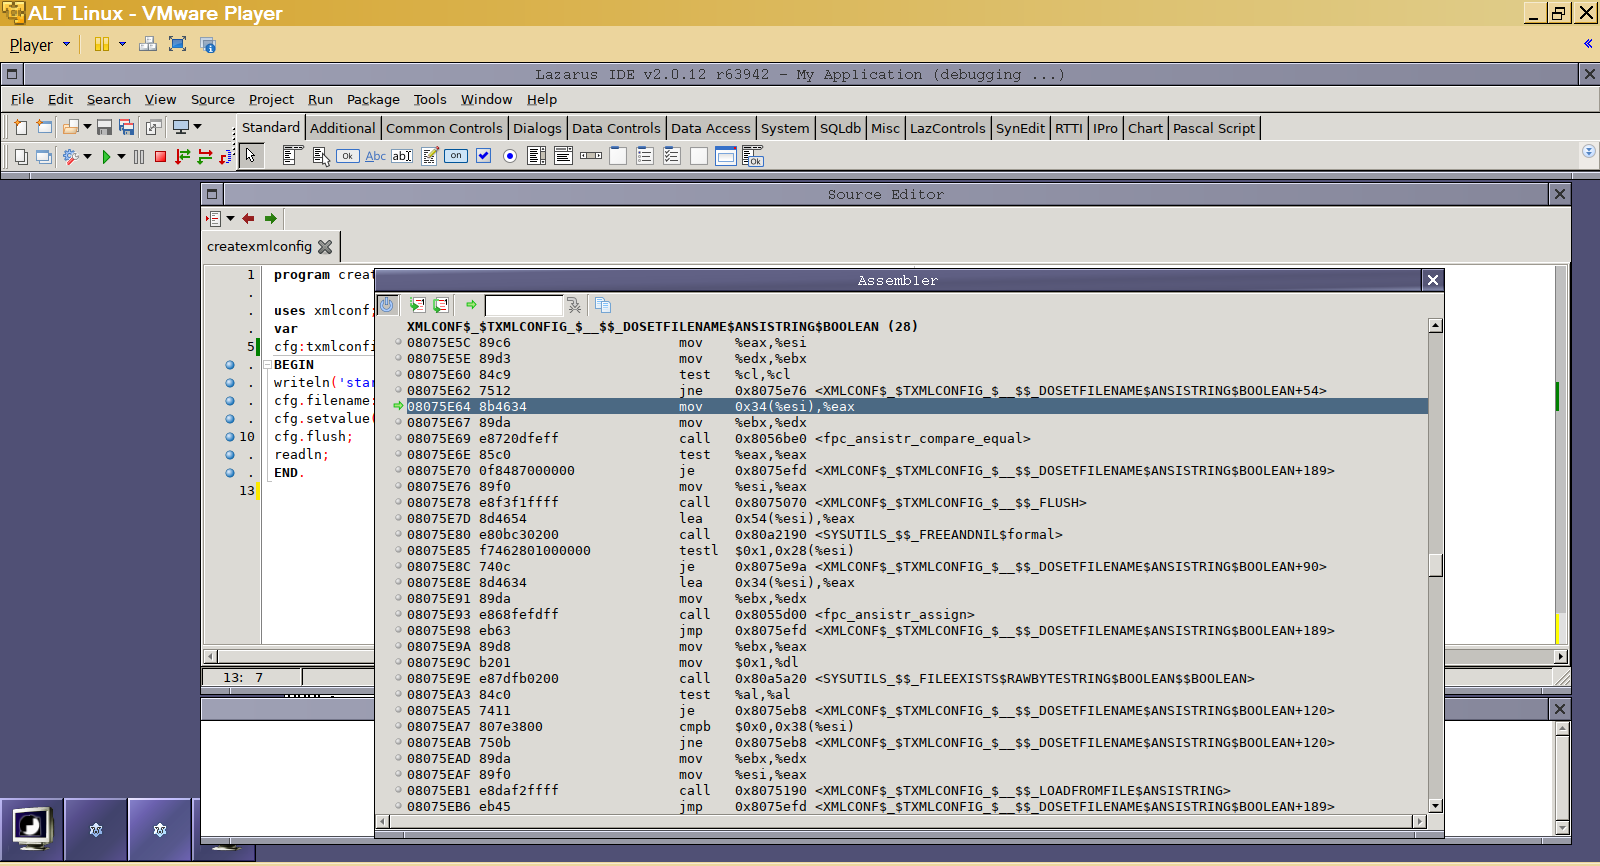Click the Pause execution icon
Screen dimensions: 1600x866
[139, 157]
